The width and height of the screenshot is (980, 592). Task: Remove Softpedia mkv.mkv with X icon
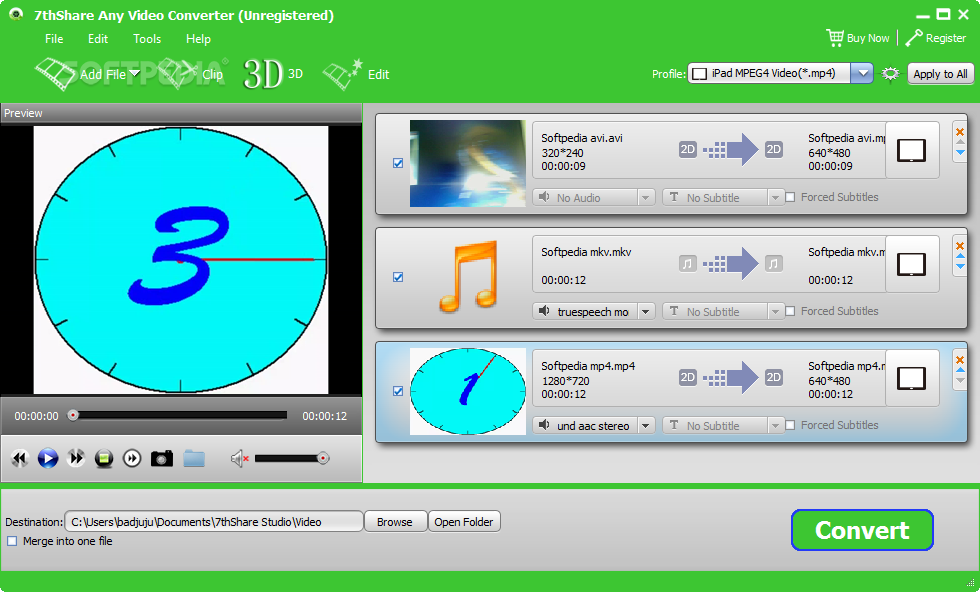(960, 246)
